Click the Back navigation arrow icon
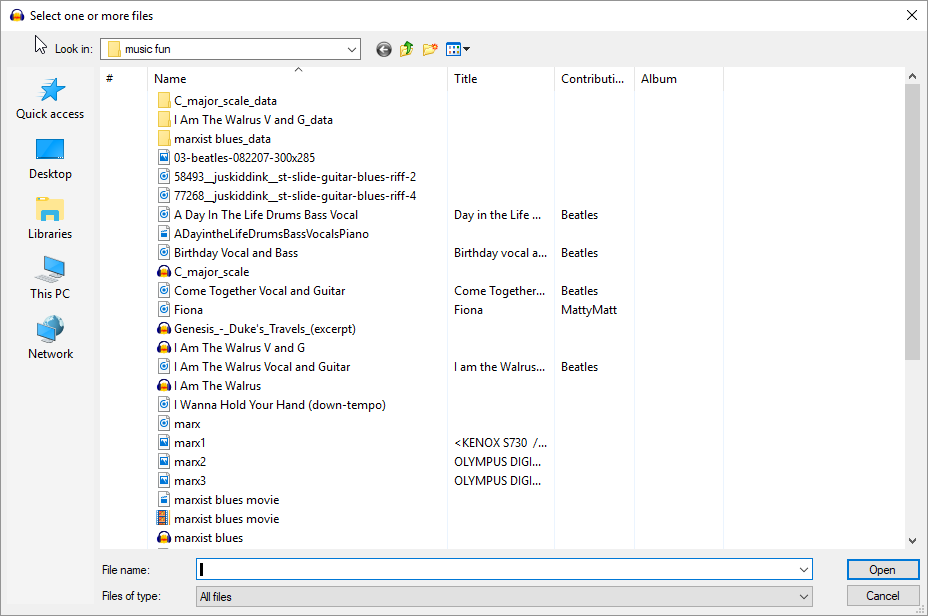The width and height of the screenshot is (928, 616). (384, 49)
